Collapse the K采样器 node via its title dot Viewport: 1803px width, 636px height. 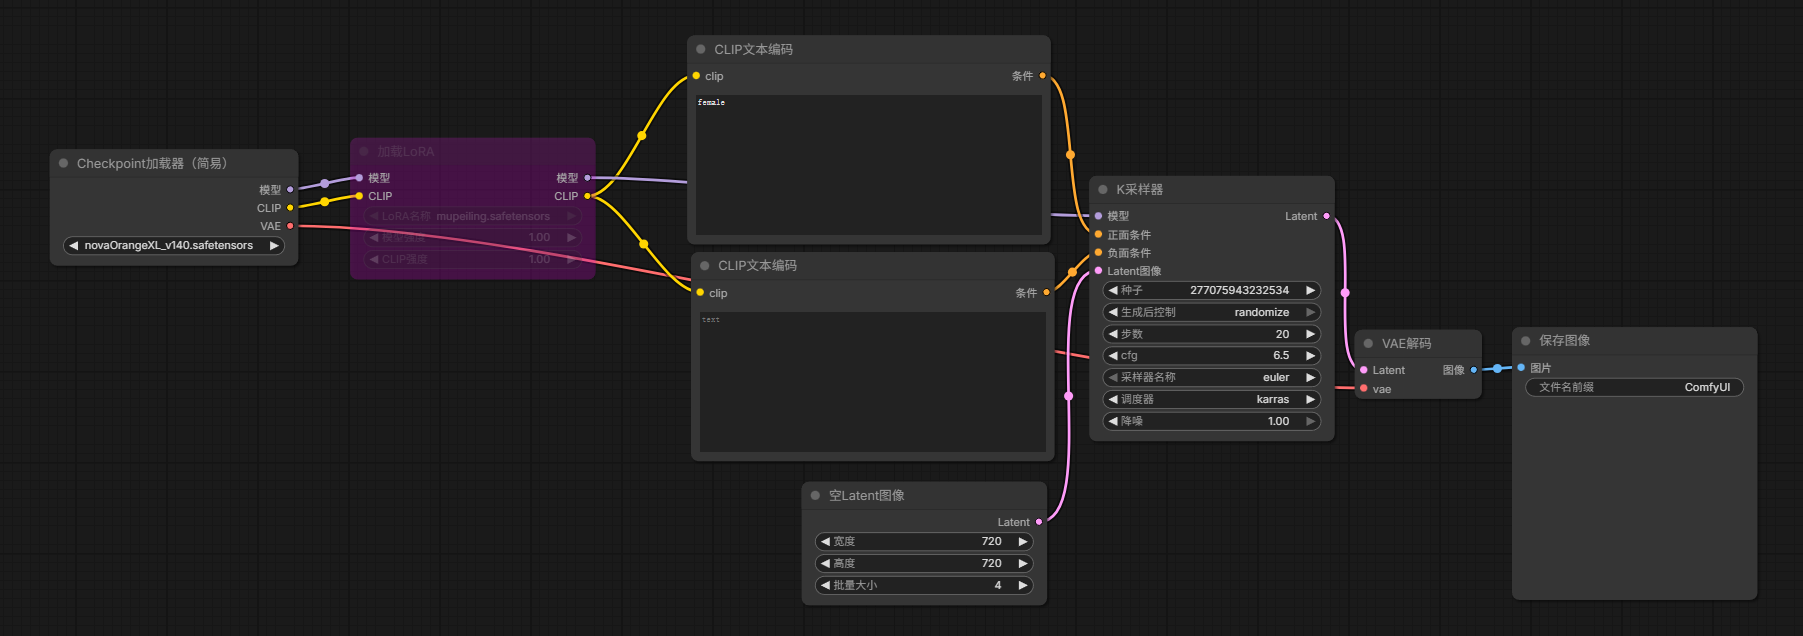pos(1103,190)
